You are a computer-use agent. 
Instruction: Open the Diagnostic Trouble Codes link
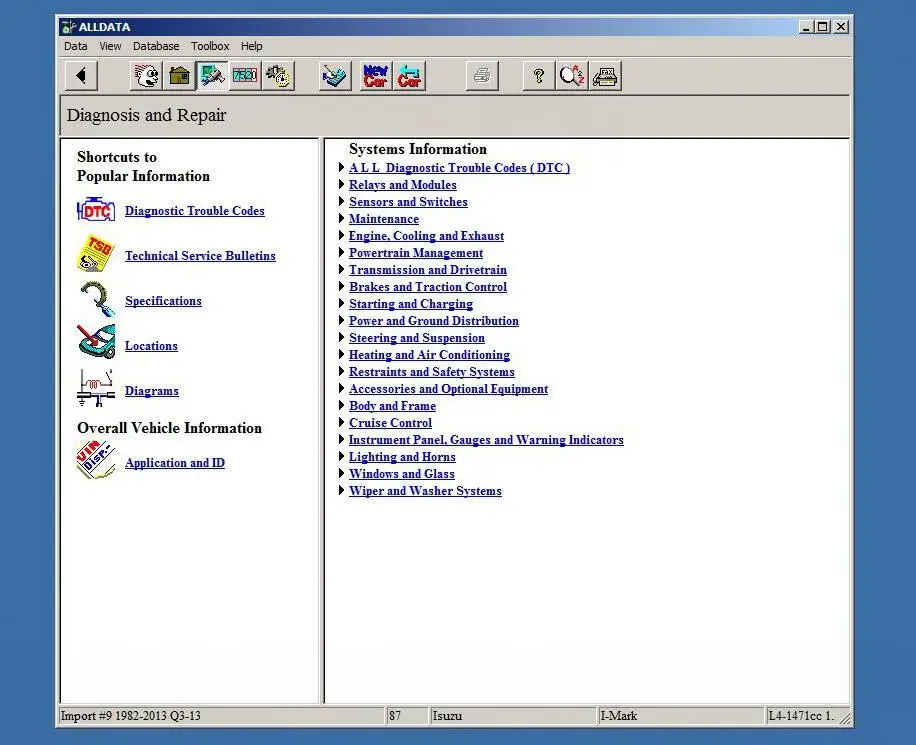(194, 211)
